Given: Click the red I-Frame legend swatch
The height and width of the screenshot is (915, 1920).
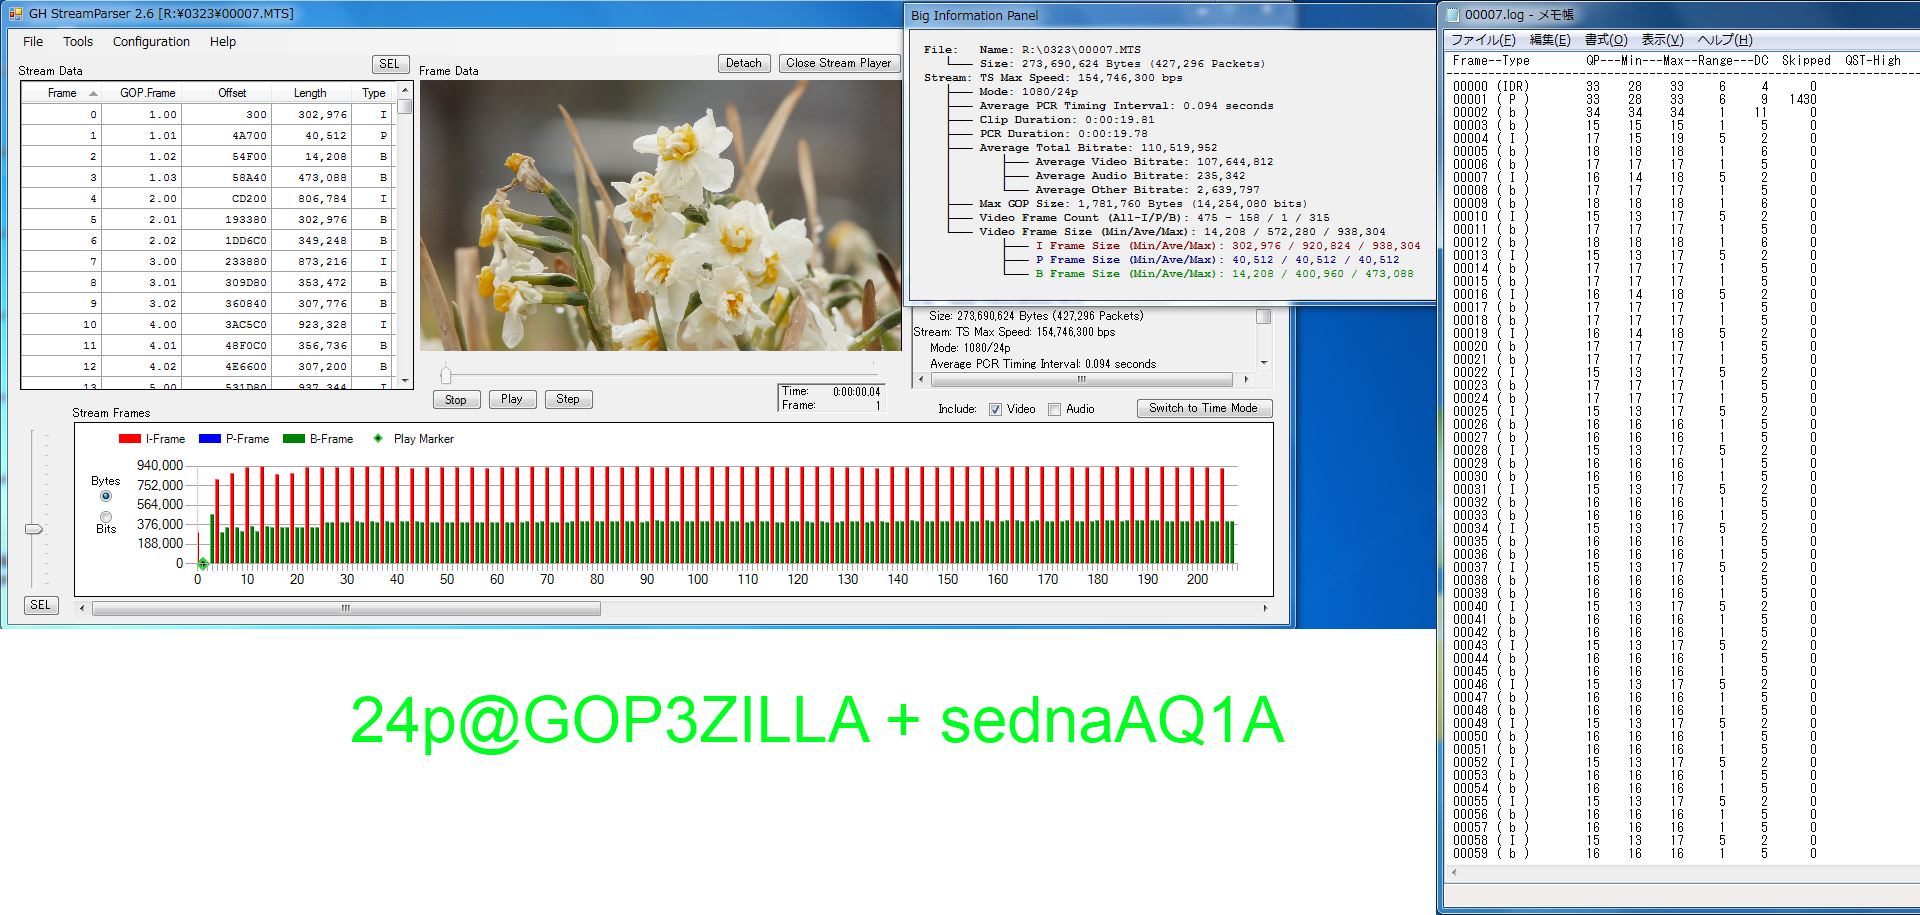Looking at the screenshot, I should coord(129,439).
